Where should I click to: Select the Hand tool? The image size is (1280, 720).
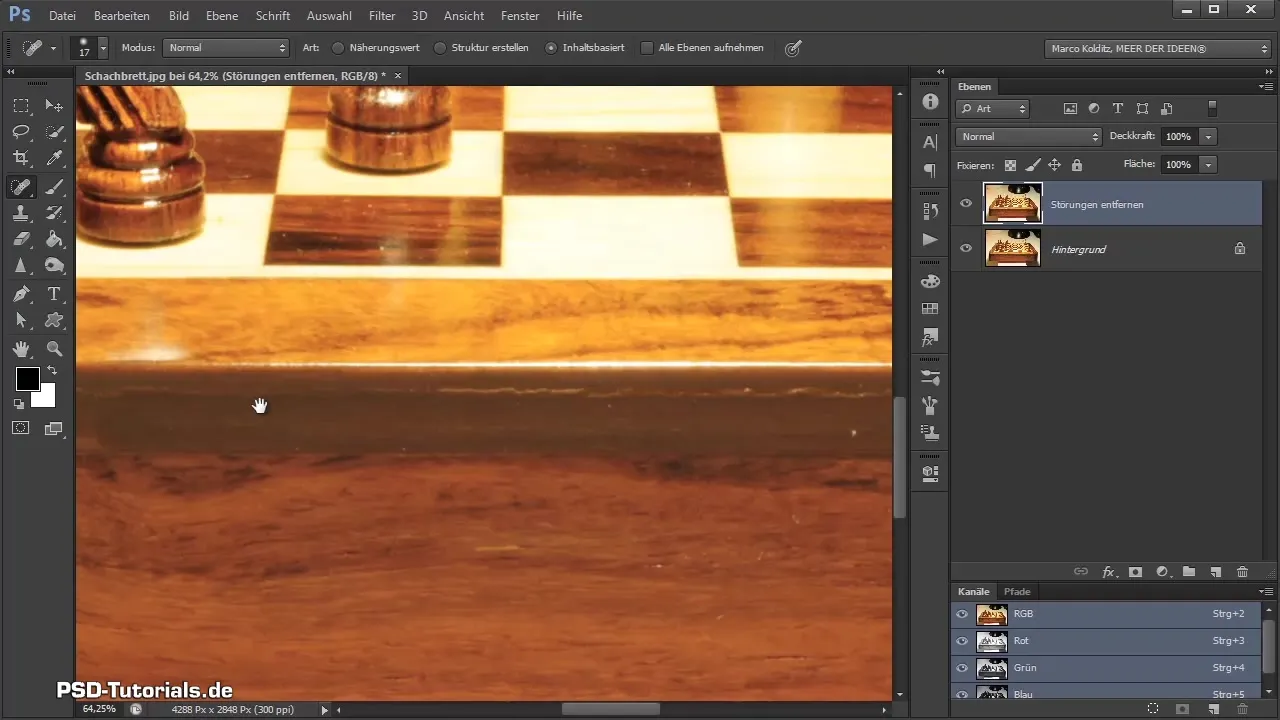21,349
